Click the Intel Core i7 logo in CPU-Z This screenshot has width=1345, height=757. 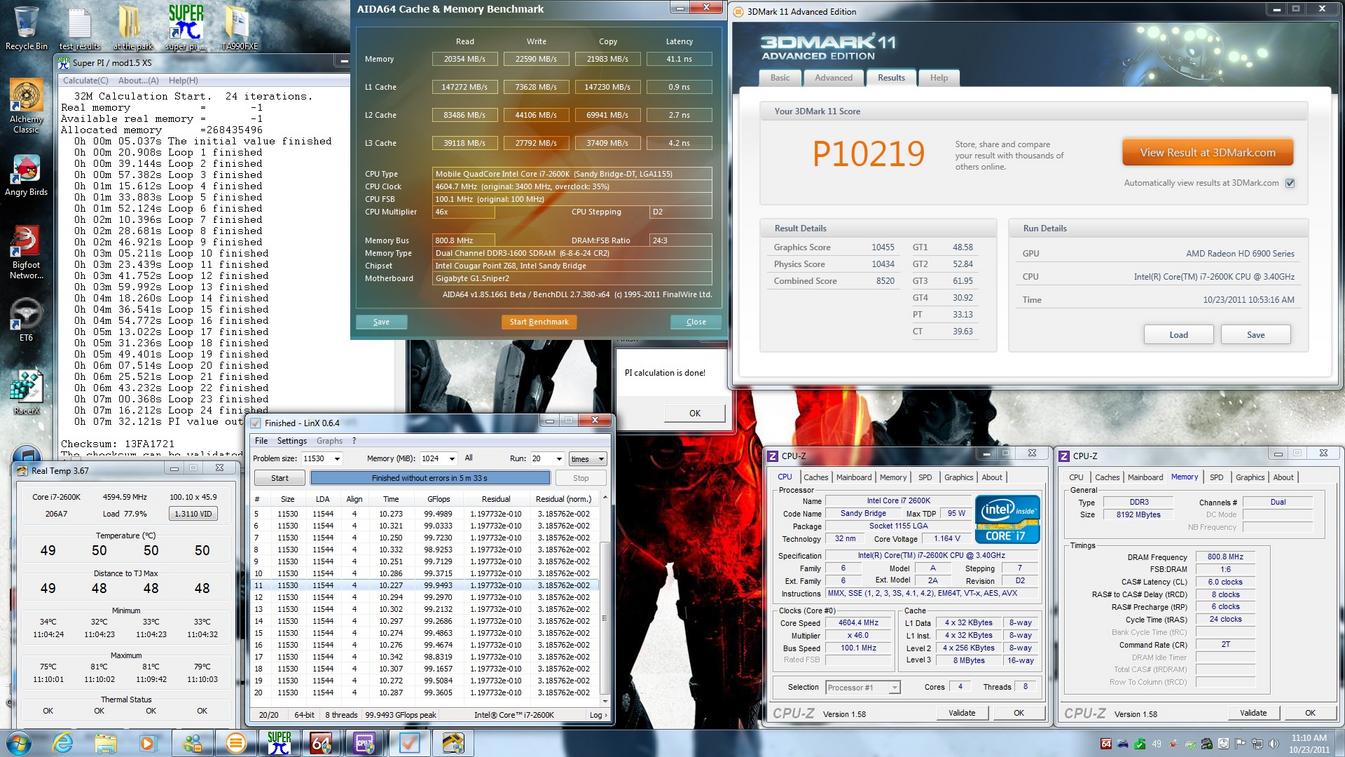coord(1007,518)
